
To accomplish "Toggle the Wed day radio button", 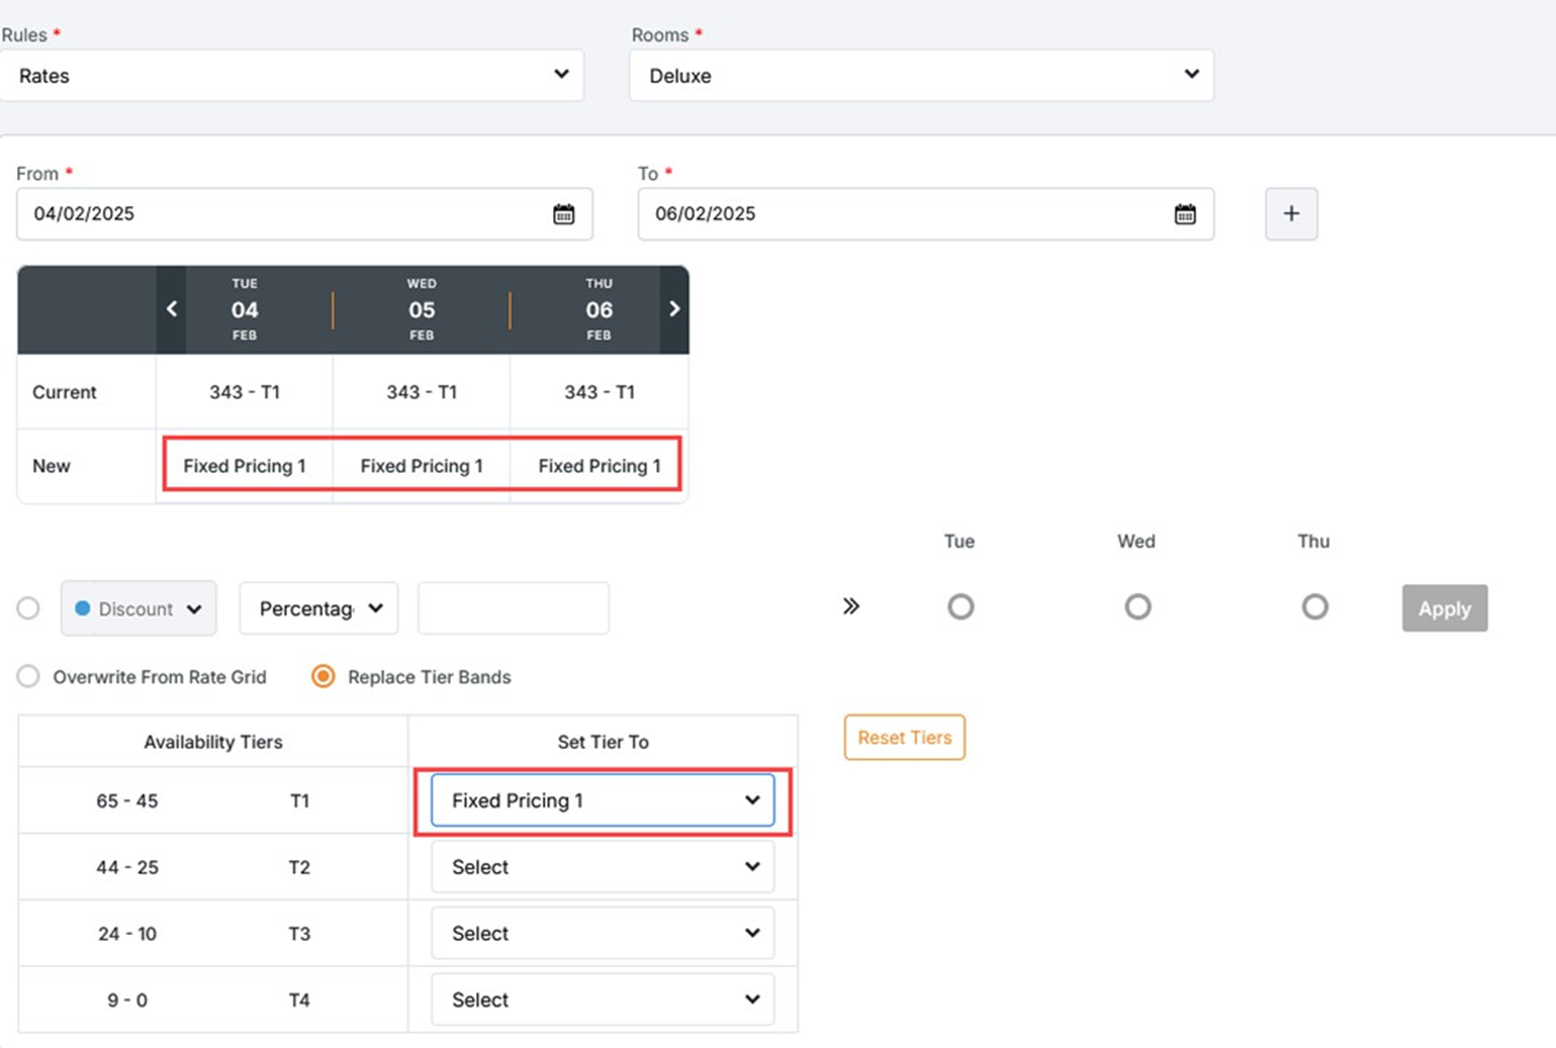I will 1137,607.
